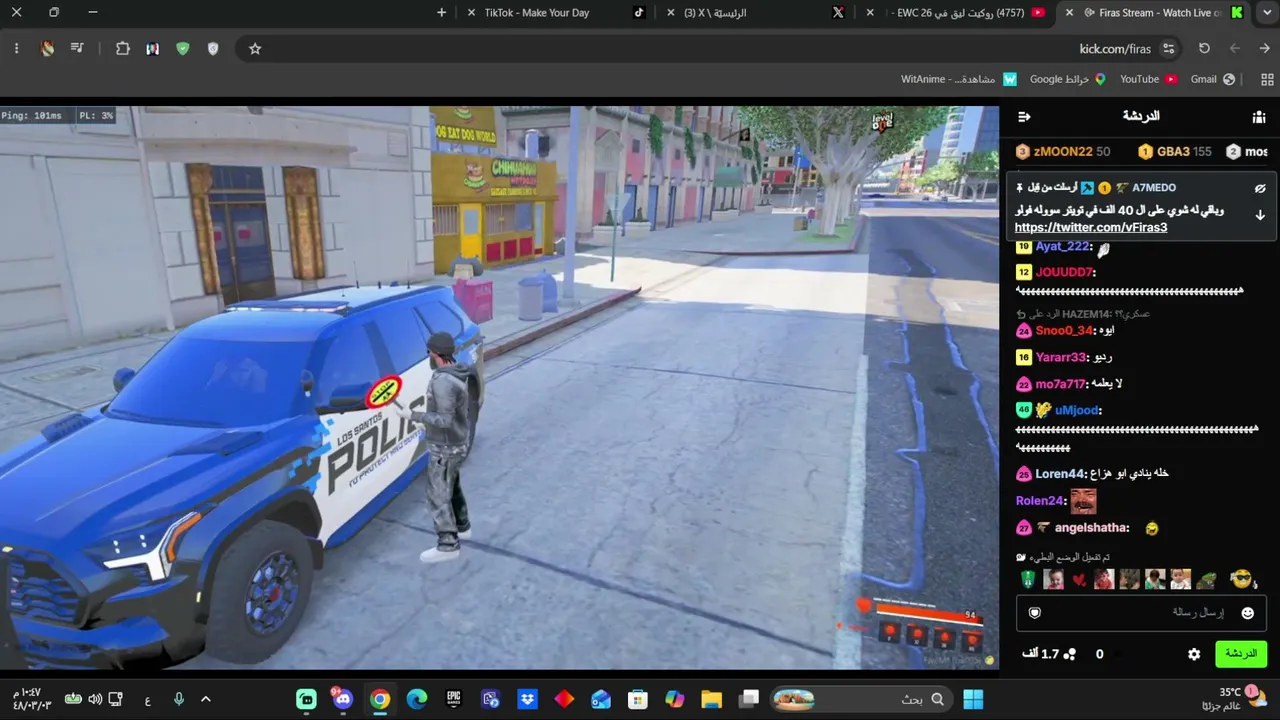
Task: Open Dropbox from the taskbar
Action: [x=527, y=699]
